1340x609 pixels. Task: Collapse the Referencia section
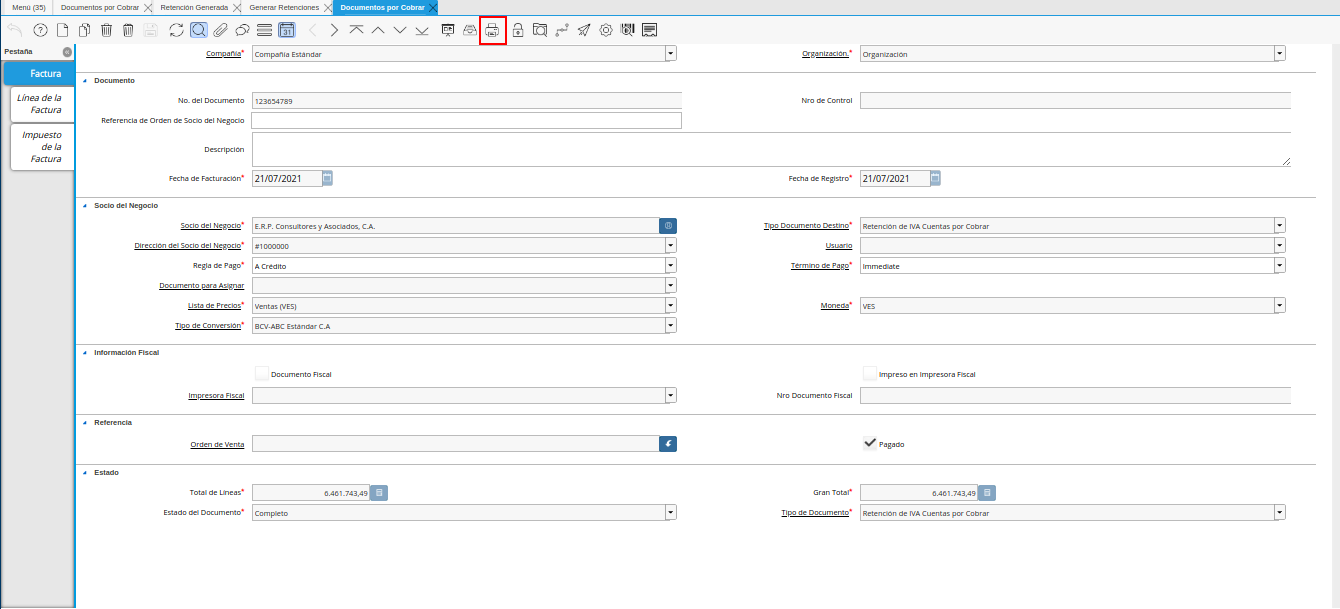(85, 422)
